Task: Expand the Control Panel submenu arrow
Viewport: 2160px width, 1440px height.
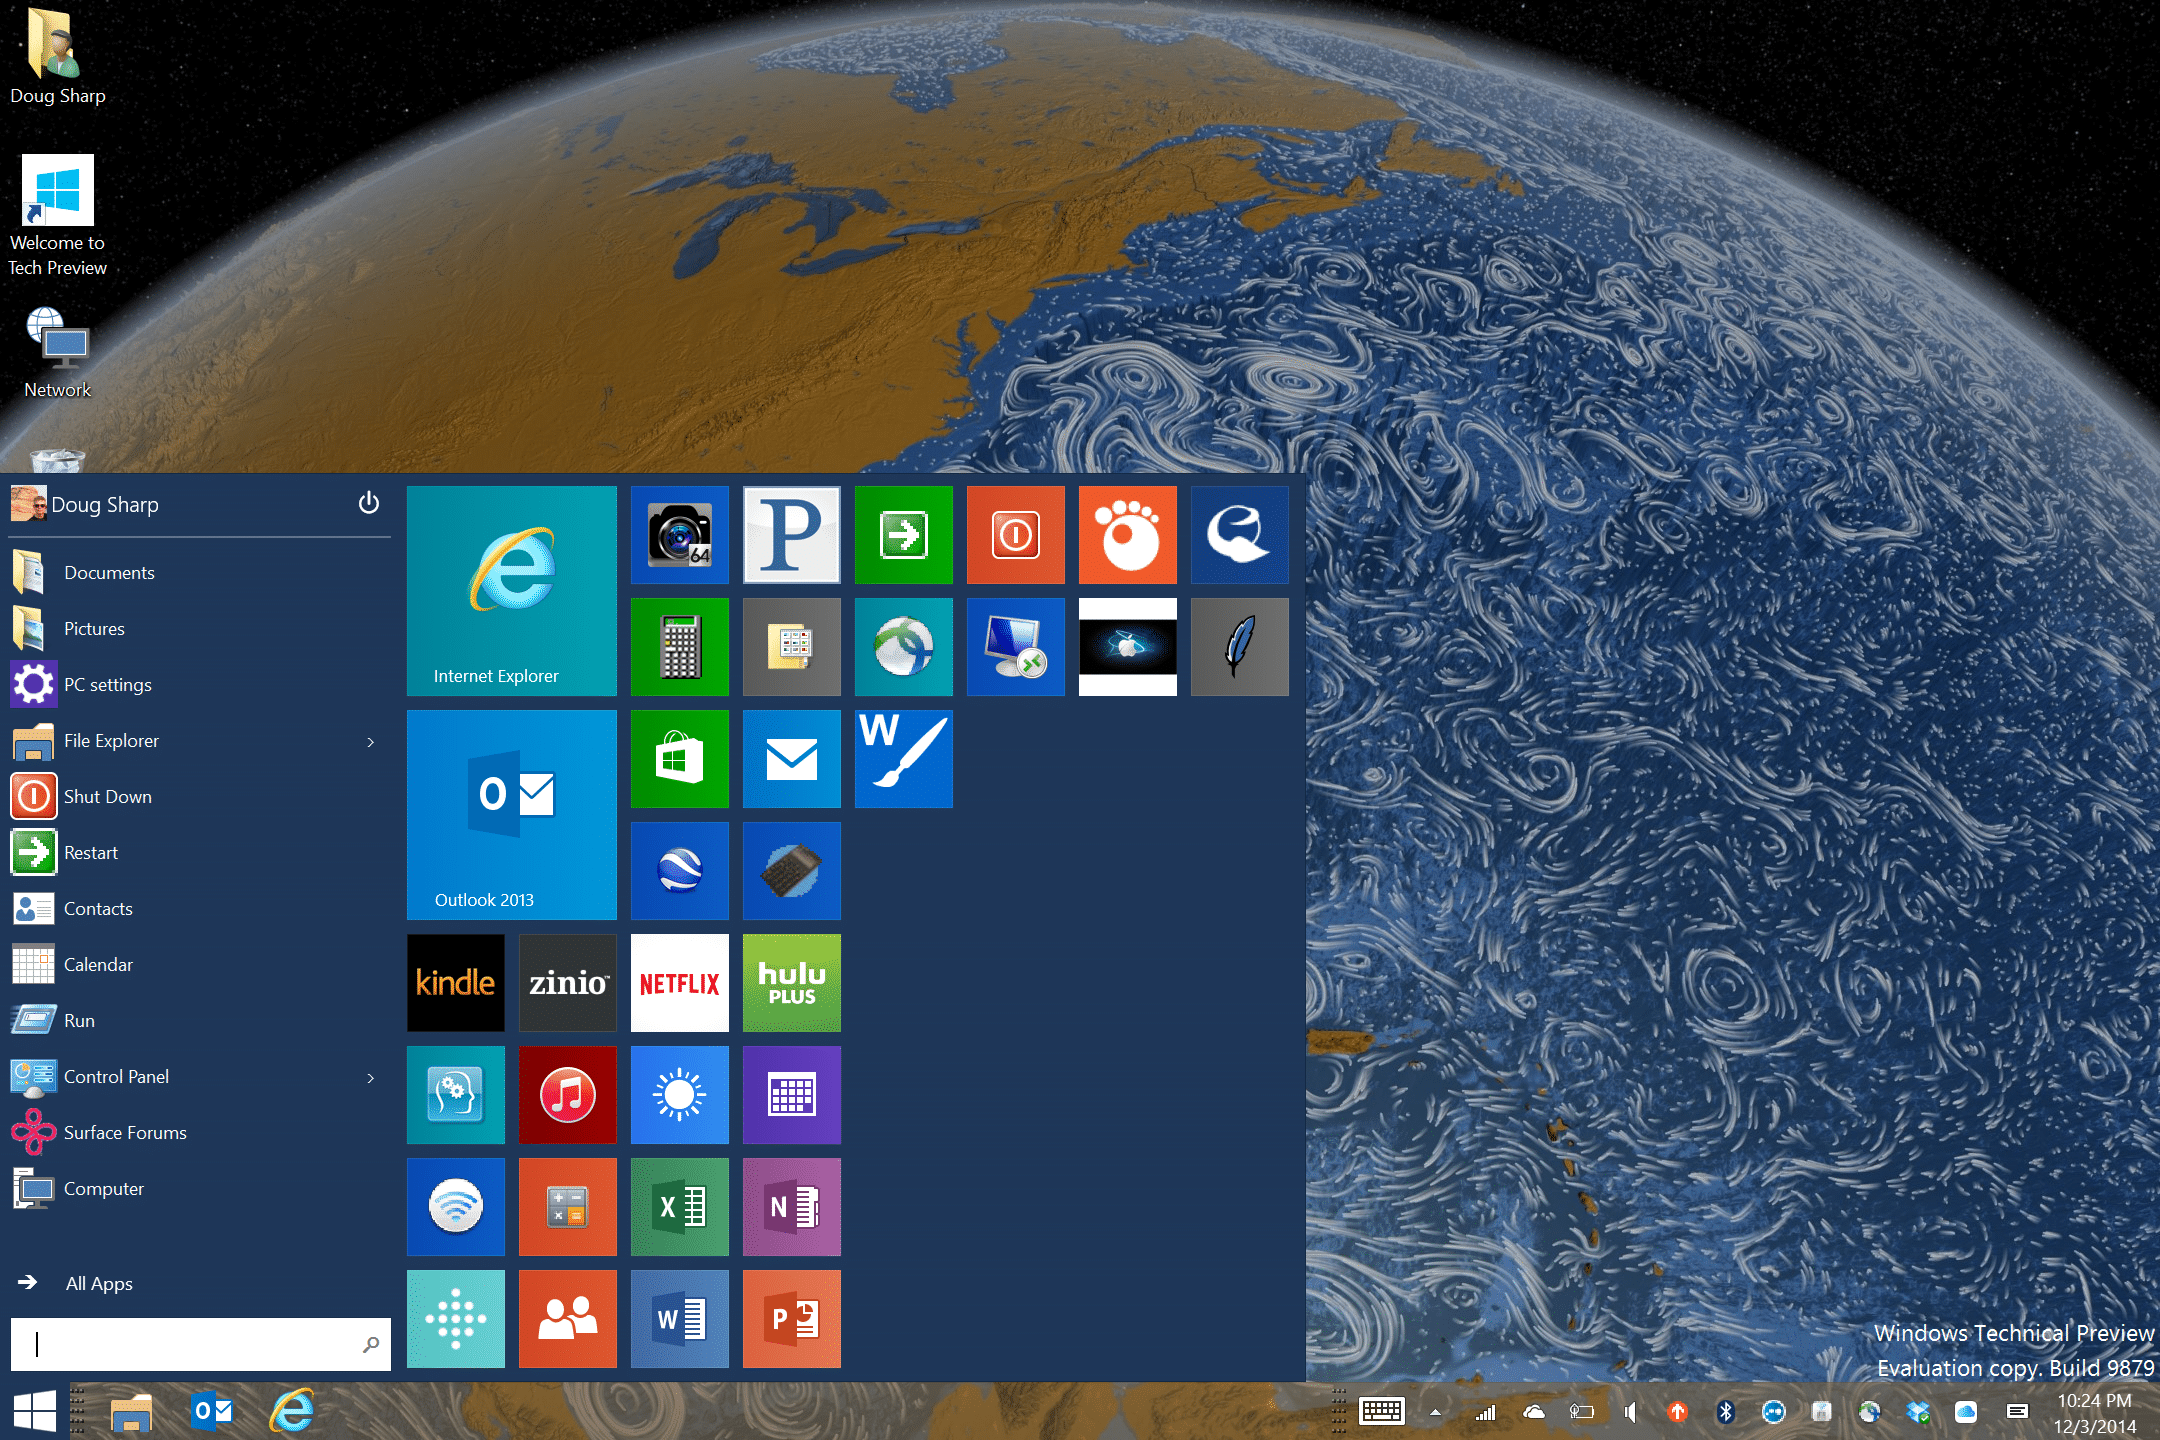Action: click(x=371, y=1078)
